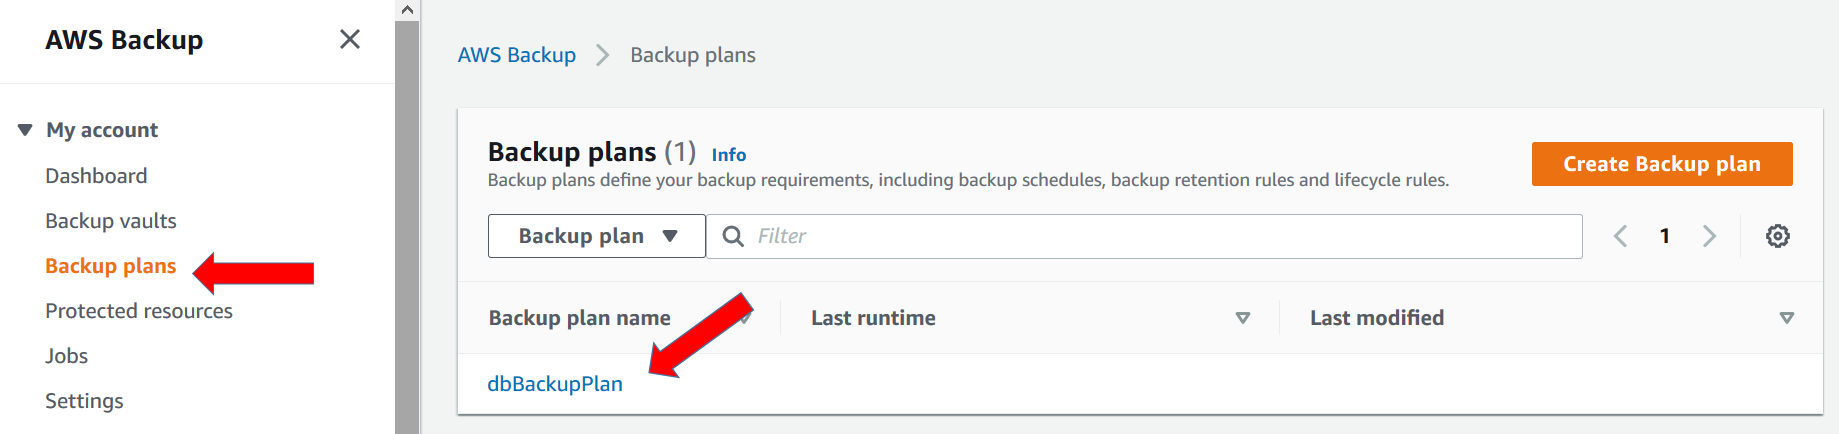Click breadcrumb separator chevron
This screenshot has height=434, width=1839.
(x=602, y=55)
